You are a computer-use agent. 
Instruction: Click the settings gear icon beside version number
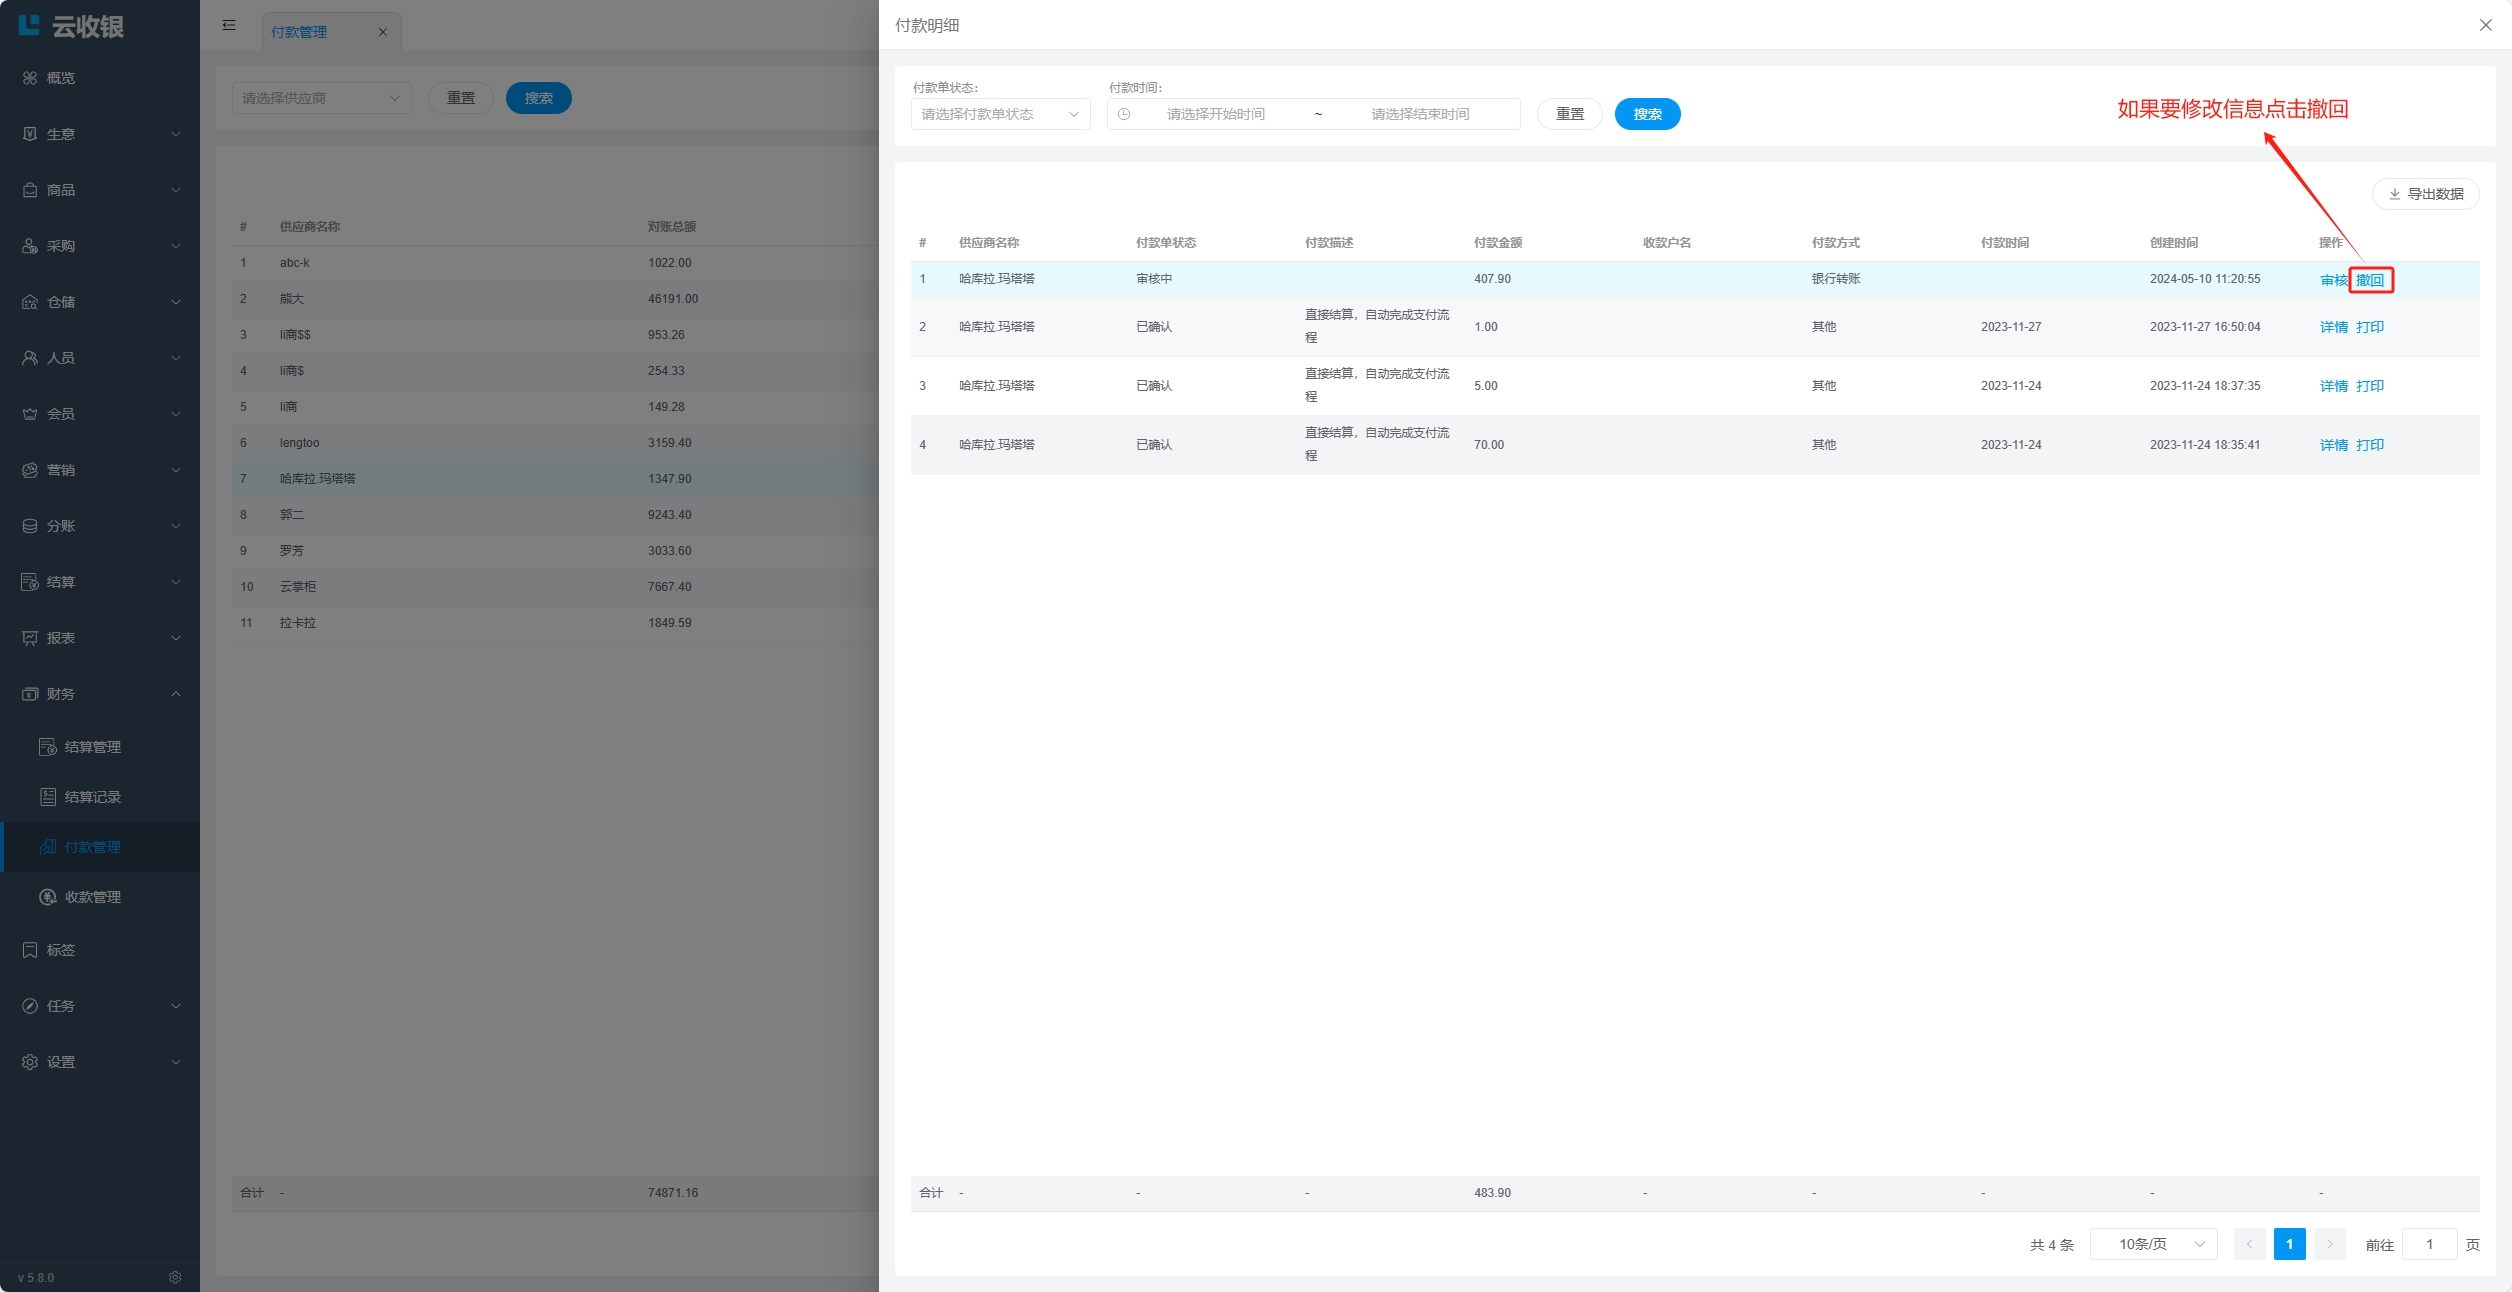click(x=175, y=1277)
